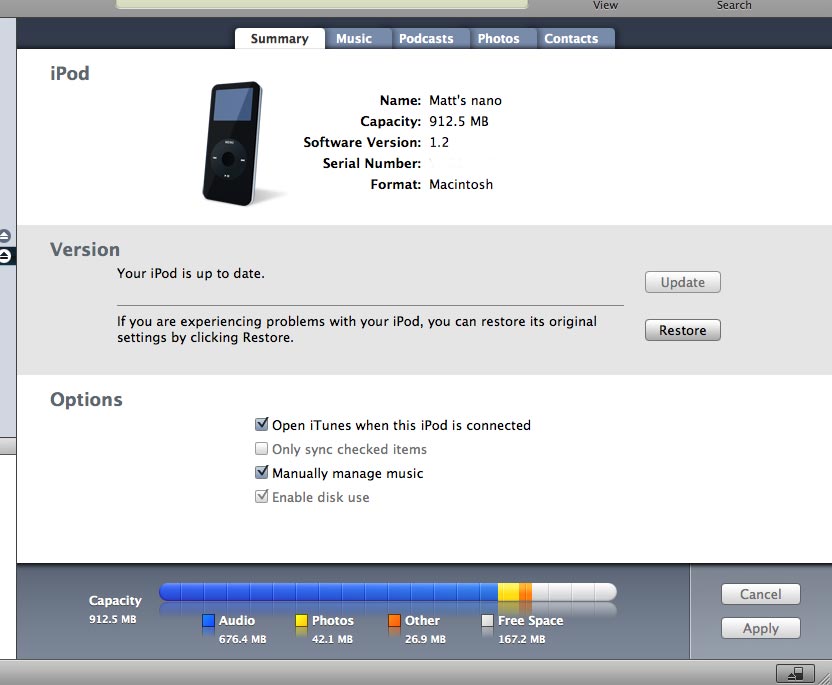Click the format value Macintosh
Viewport: 832px width, 685px height.
(461, 184)
